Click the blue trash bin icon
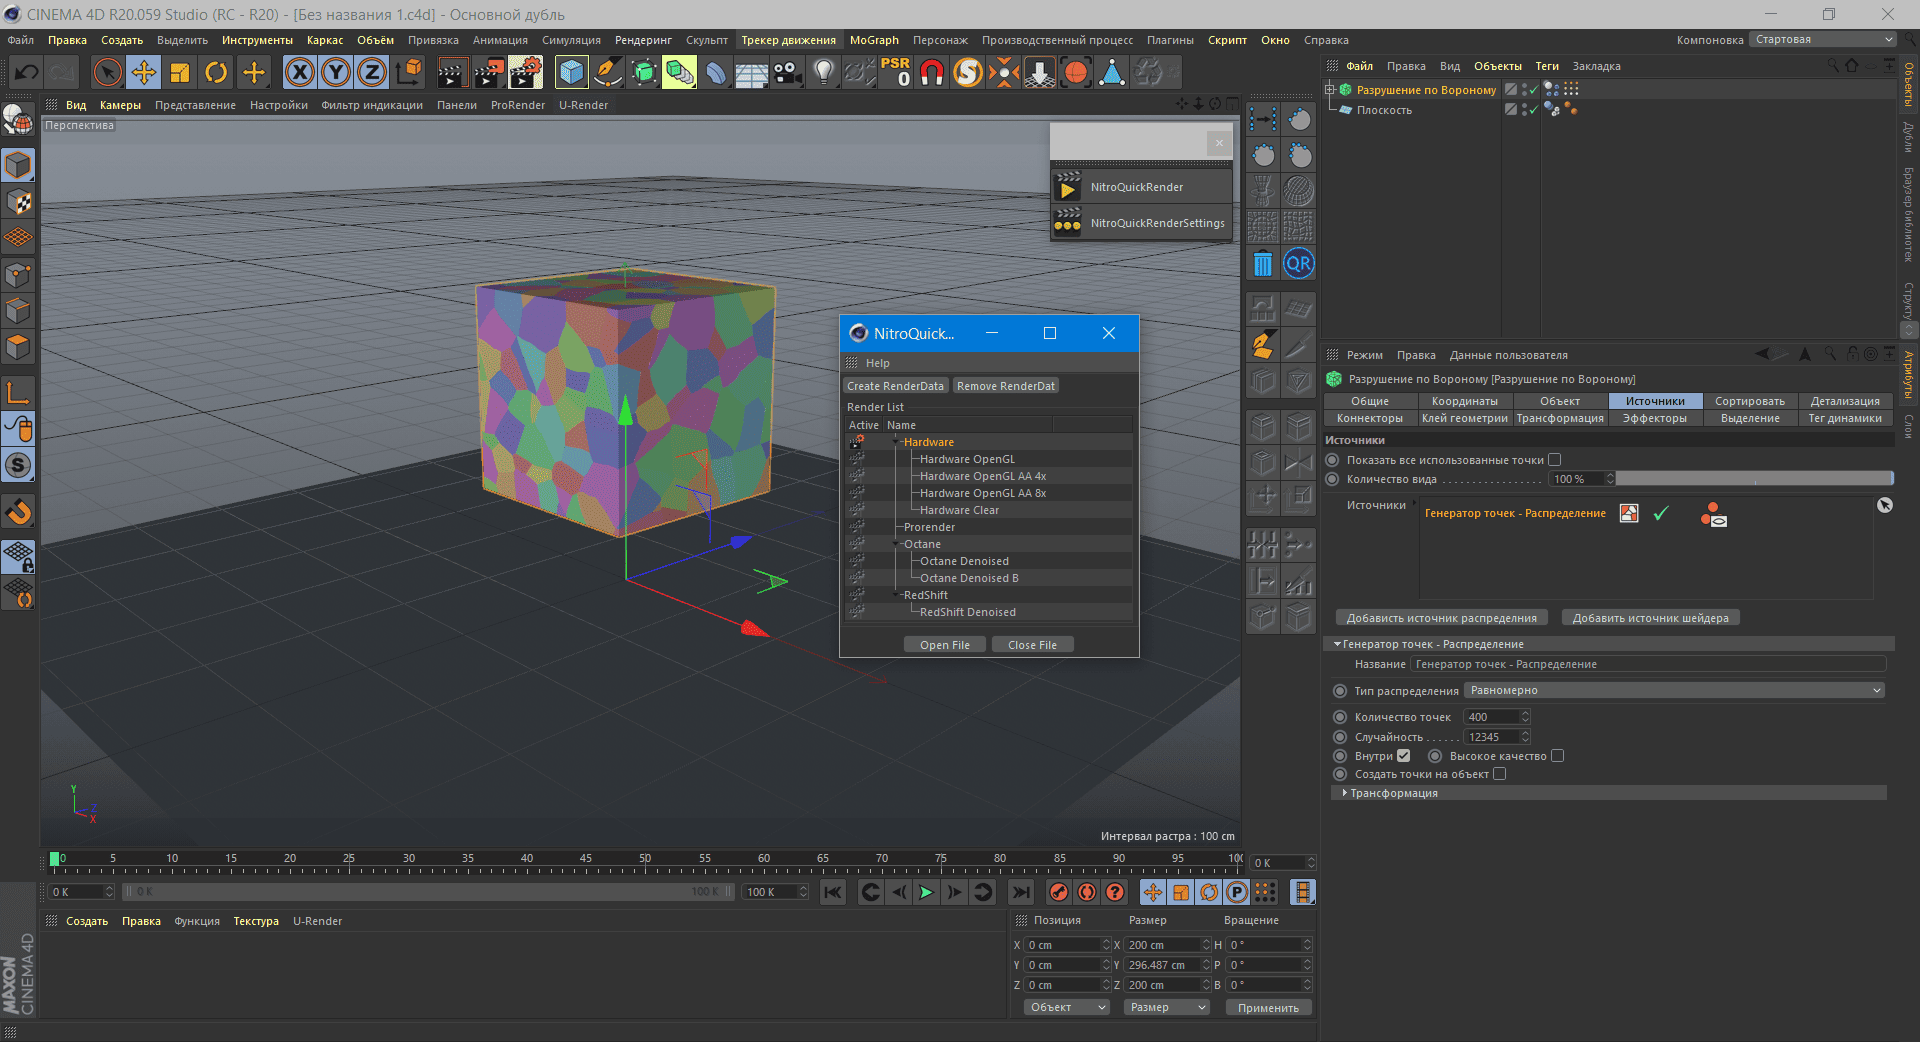This screenshot has width=1920, height=1042. [1263, 264]
